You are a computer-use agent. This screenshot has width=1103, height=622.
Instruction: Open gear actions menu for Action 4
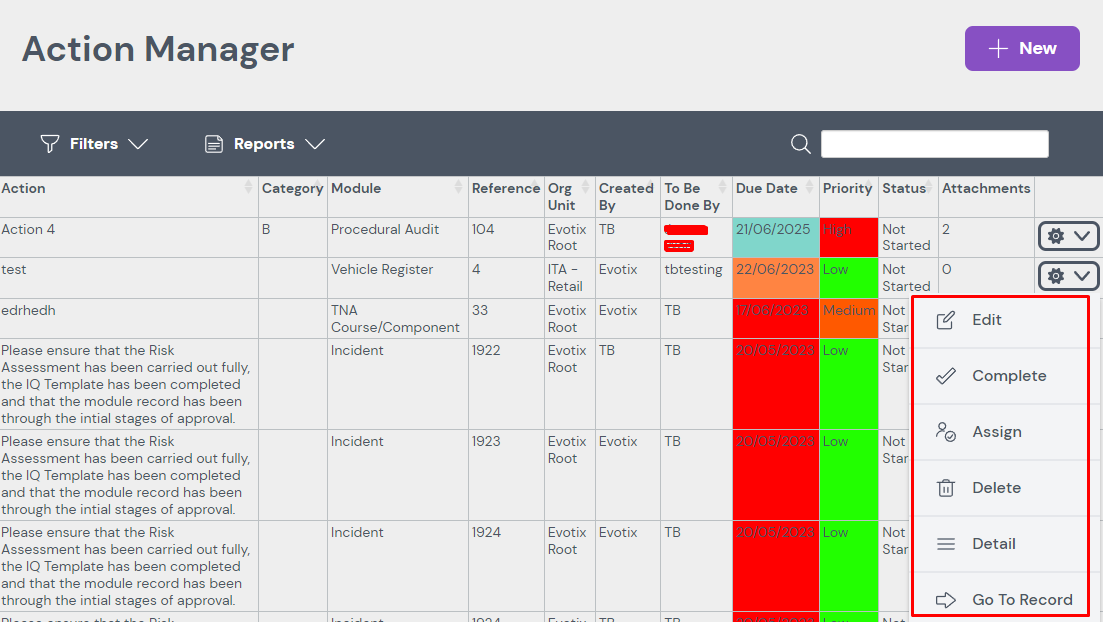click(1068, 236)
